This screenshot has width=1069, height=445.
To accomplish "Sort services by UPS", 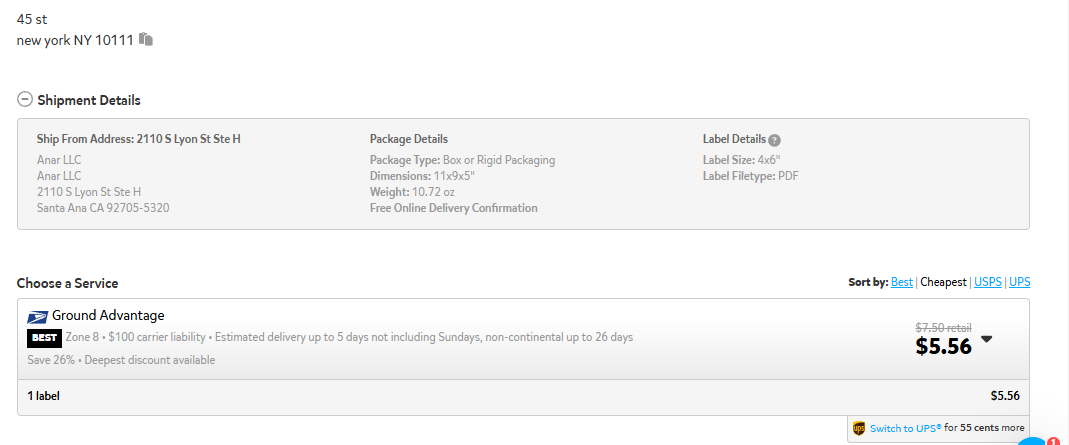I will pos(1019,282).
